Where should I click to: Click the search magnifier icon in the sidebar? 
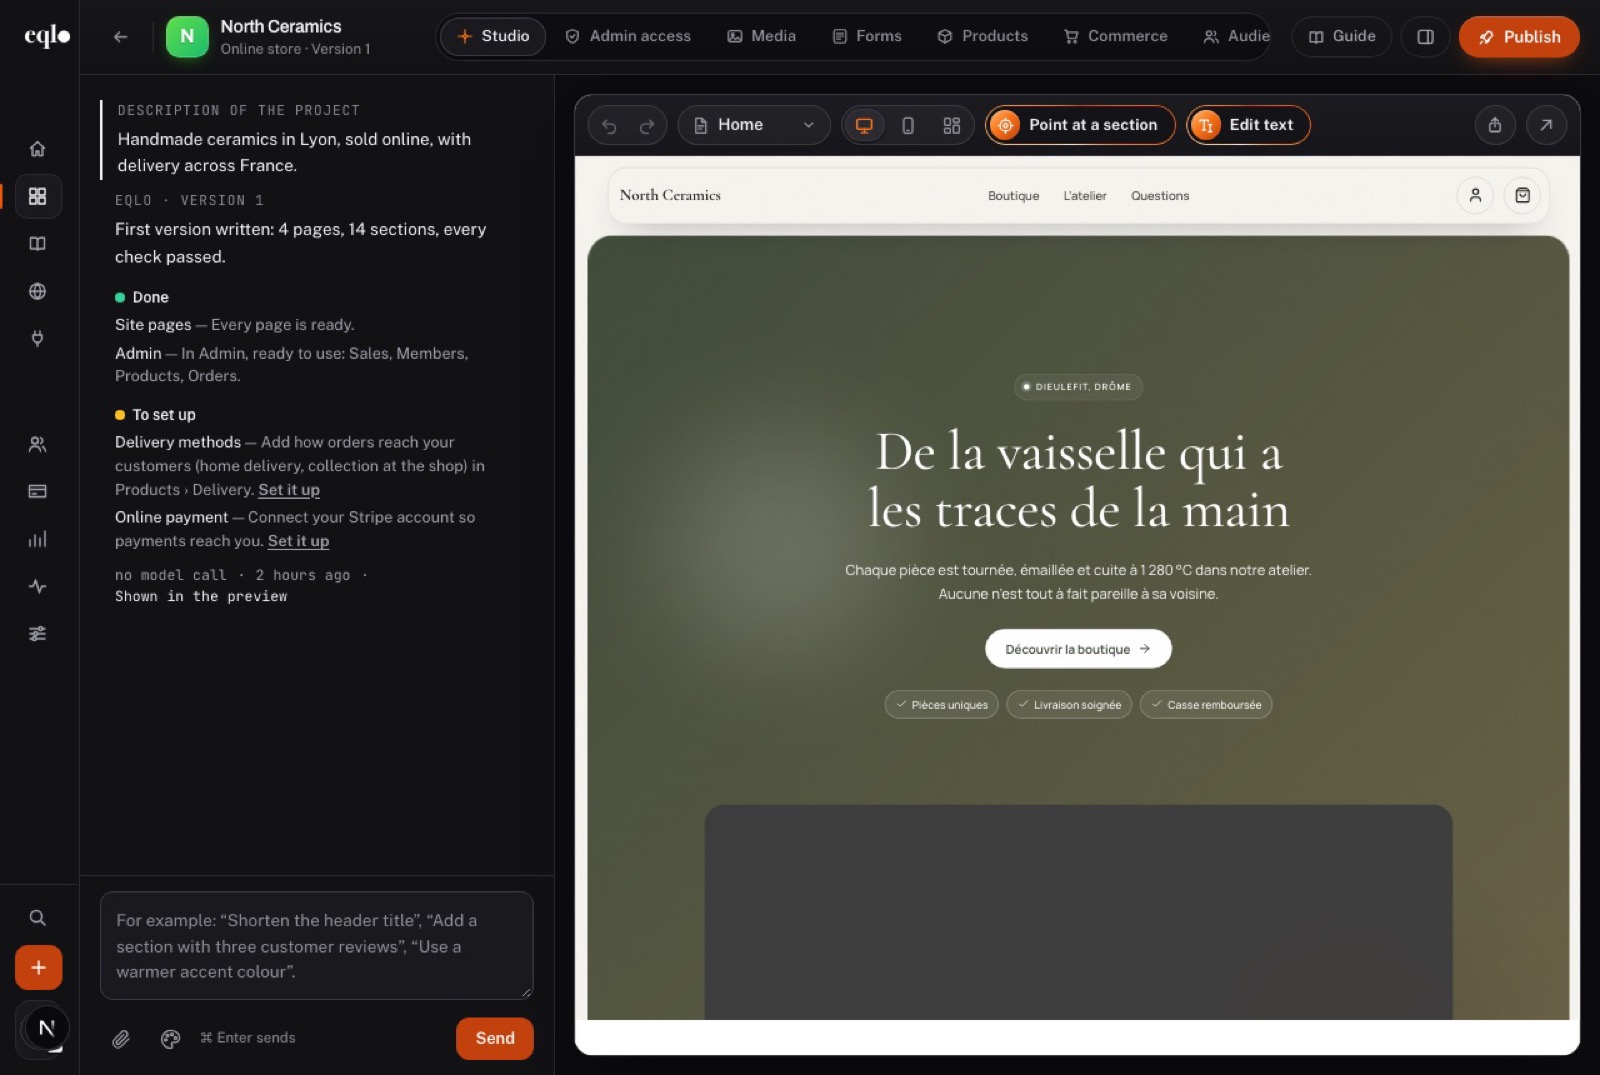37,917
